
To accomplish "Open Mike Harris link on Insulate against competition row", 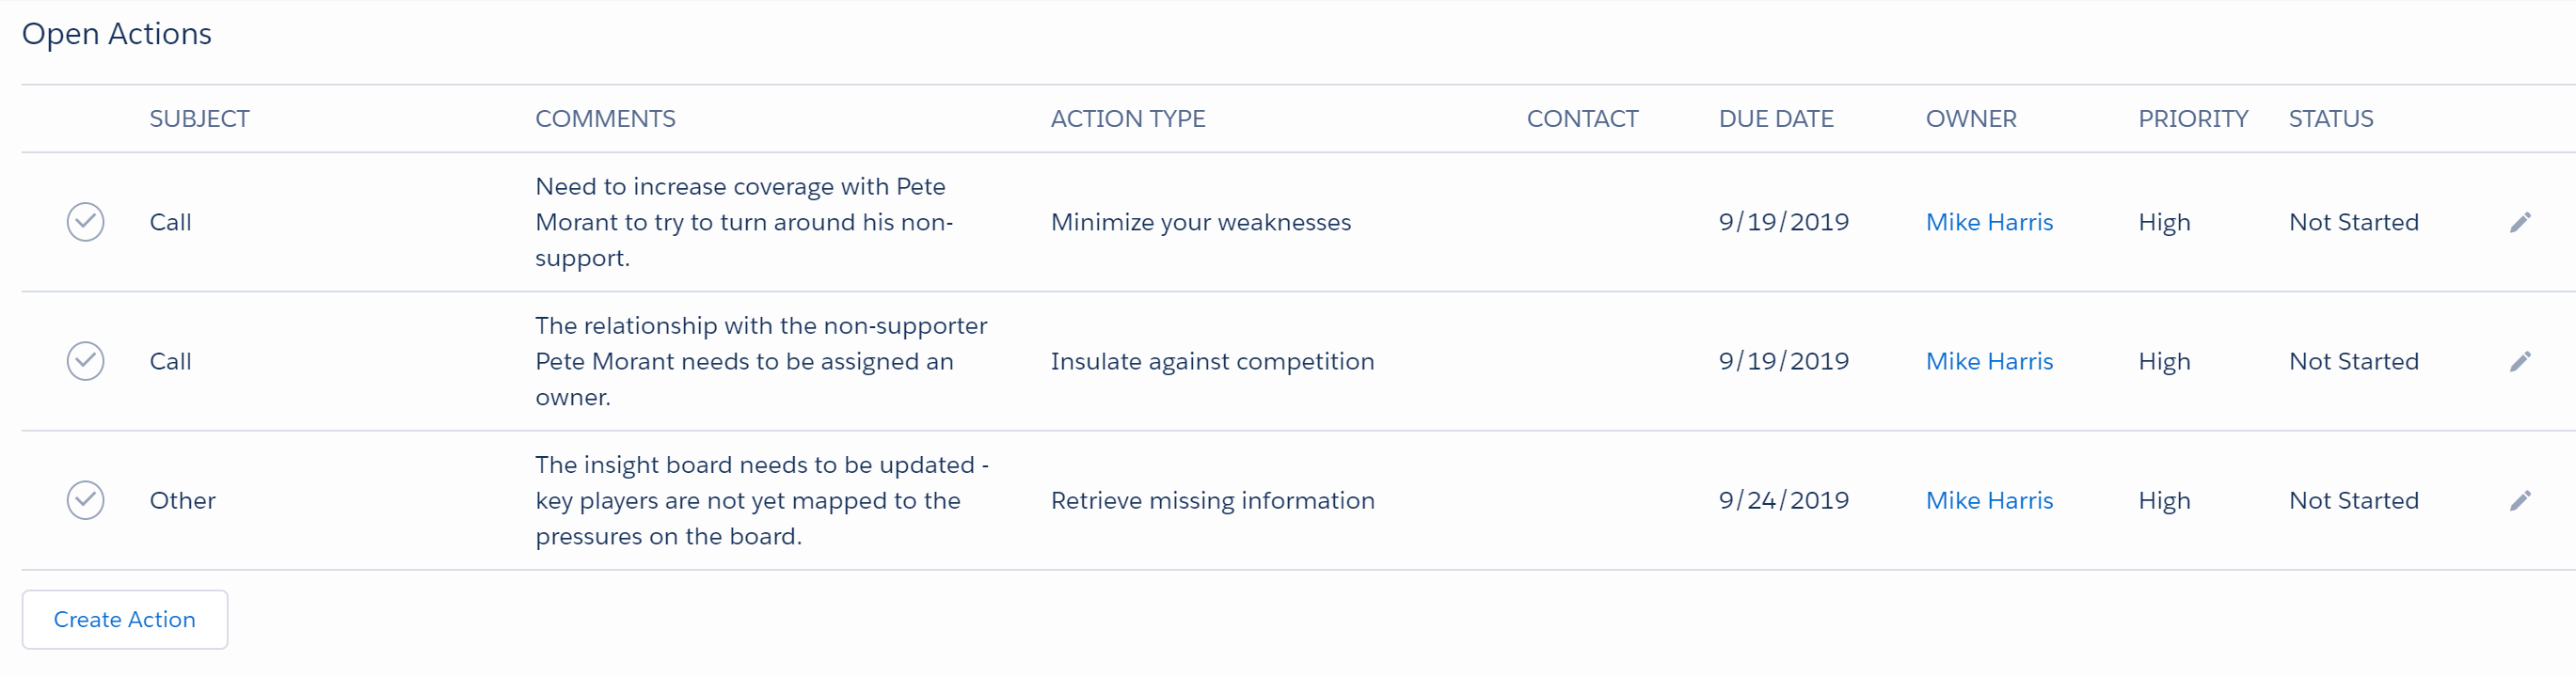I will (x=1989, y=361).
